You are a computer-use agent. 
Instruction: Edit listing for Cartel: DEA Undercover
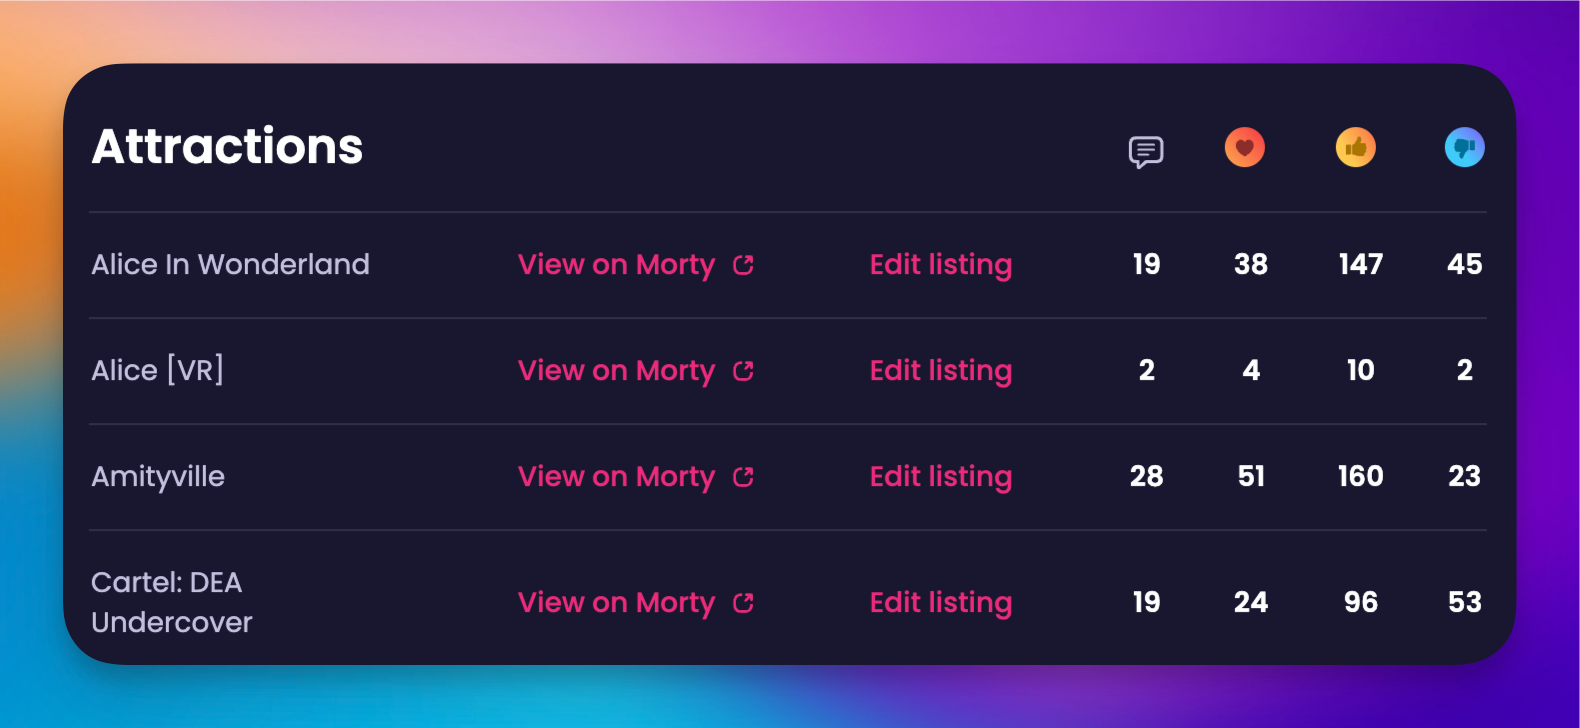click(941, 603)
